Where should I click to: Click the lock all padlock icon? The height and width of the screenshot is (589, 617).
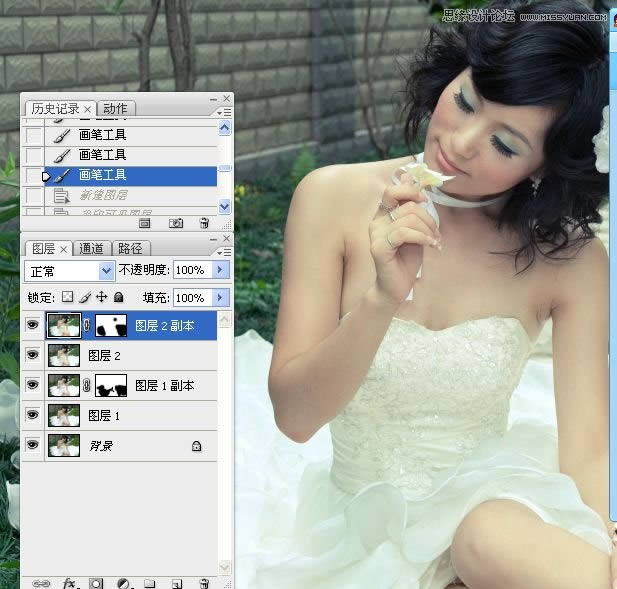(118, 297)
